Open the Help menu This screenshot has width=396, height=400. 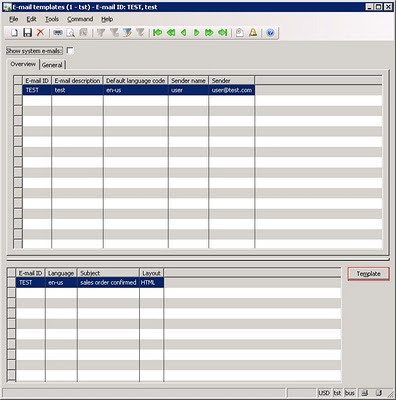click(107, 19)
